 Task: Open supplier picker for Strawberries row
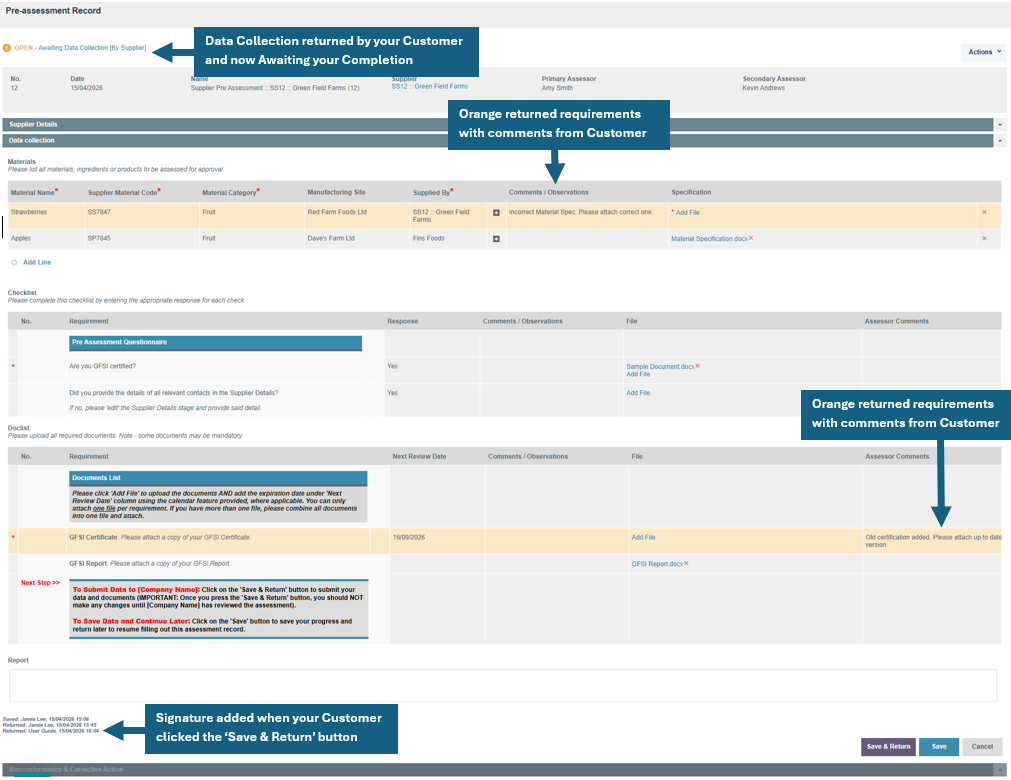click(x=496, y=213)
